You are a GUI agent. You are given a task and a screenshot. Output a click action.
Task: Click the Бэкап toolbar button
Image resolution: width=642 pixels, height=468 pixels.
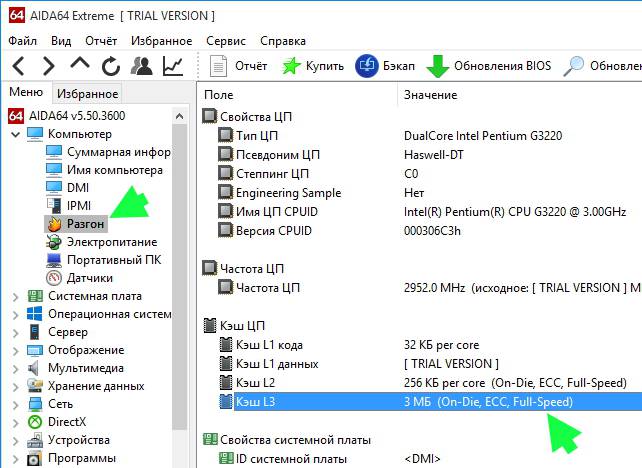point(385,66)
